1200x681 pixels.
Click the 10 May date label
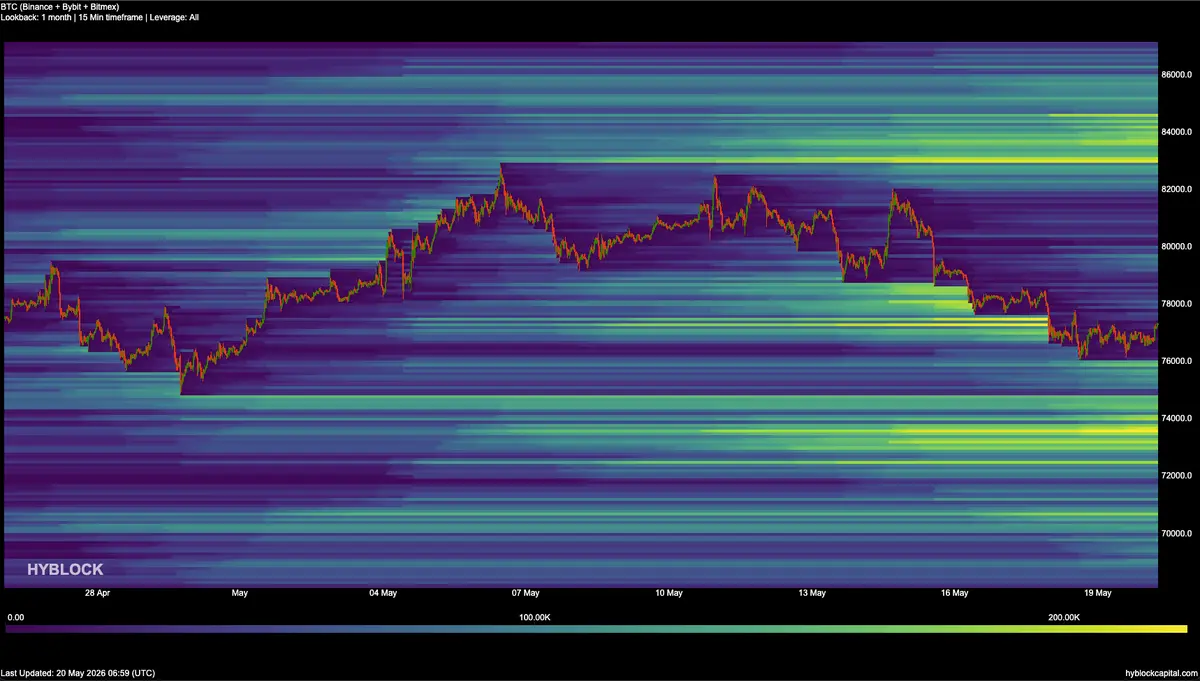click(x=668, y=593)
